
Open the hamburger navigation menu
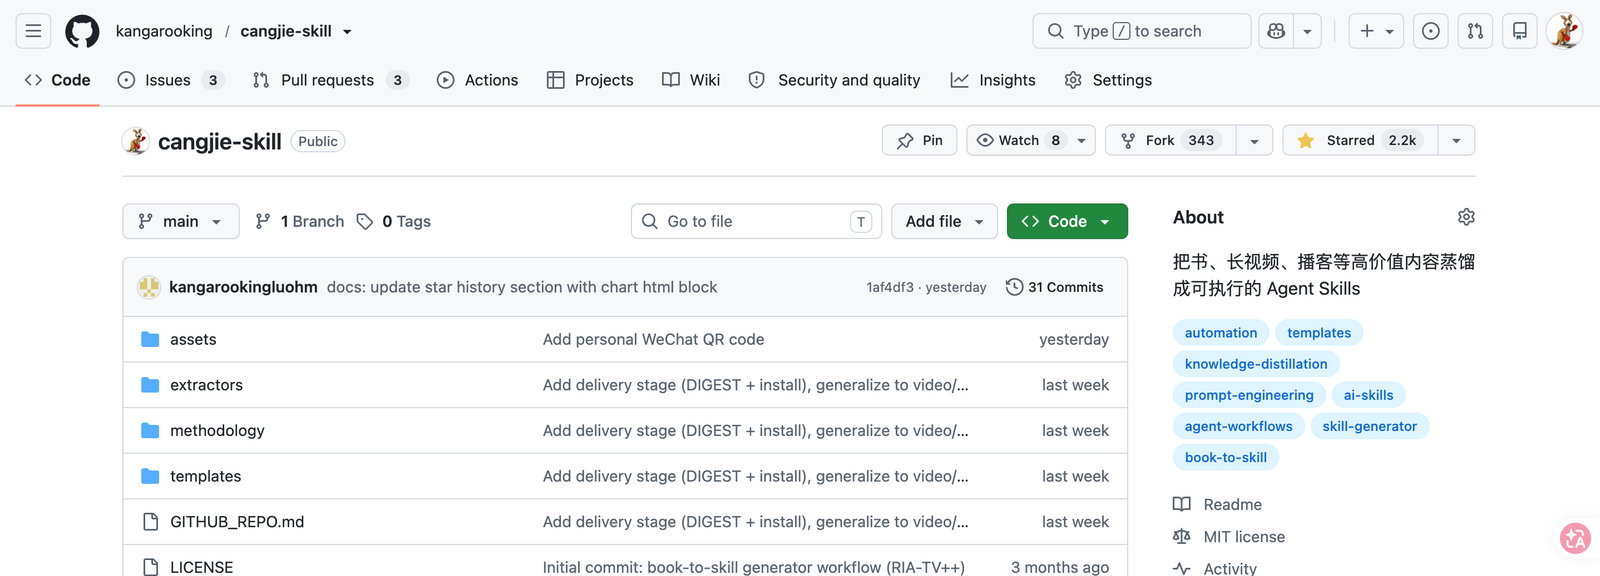click(x=33, y=31)
